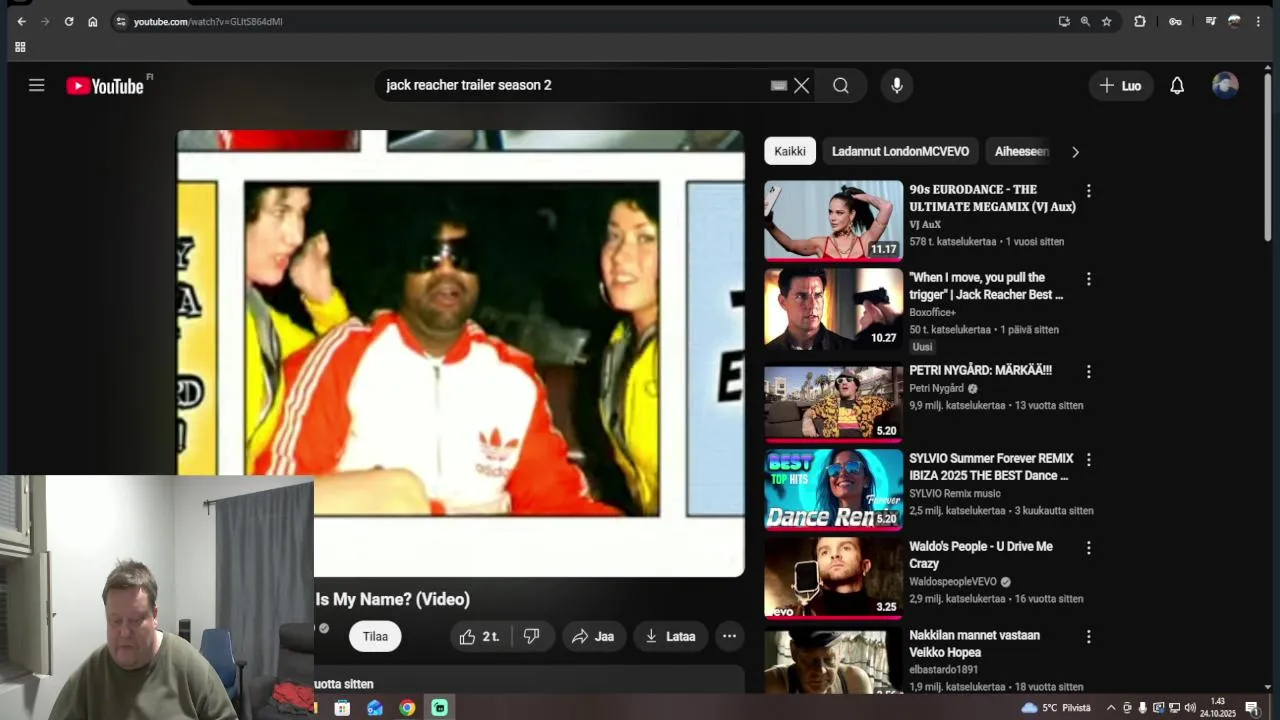Go to the YouTube home logo
Viewport: 1280px width, 720px height.
(105, 86)
